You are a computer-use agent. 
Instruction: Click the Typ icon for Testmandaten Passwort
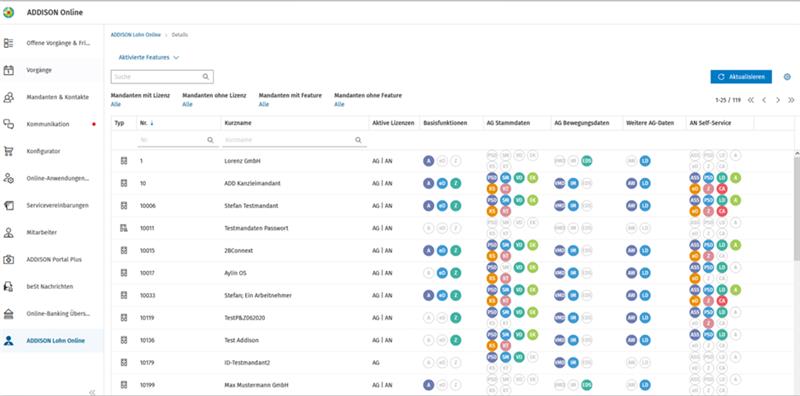coord(123,228)
